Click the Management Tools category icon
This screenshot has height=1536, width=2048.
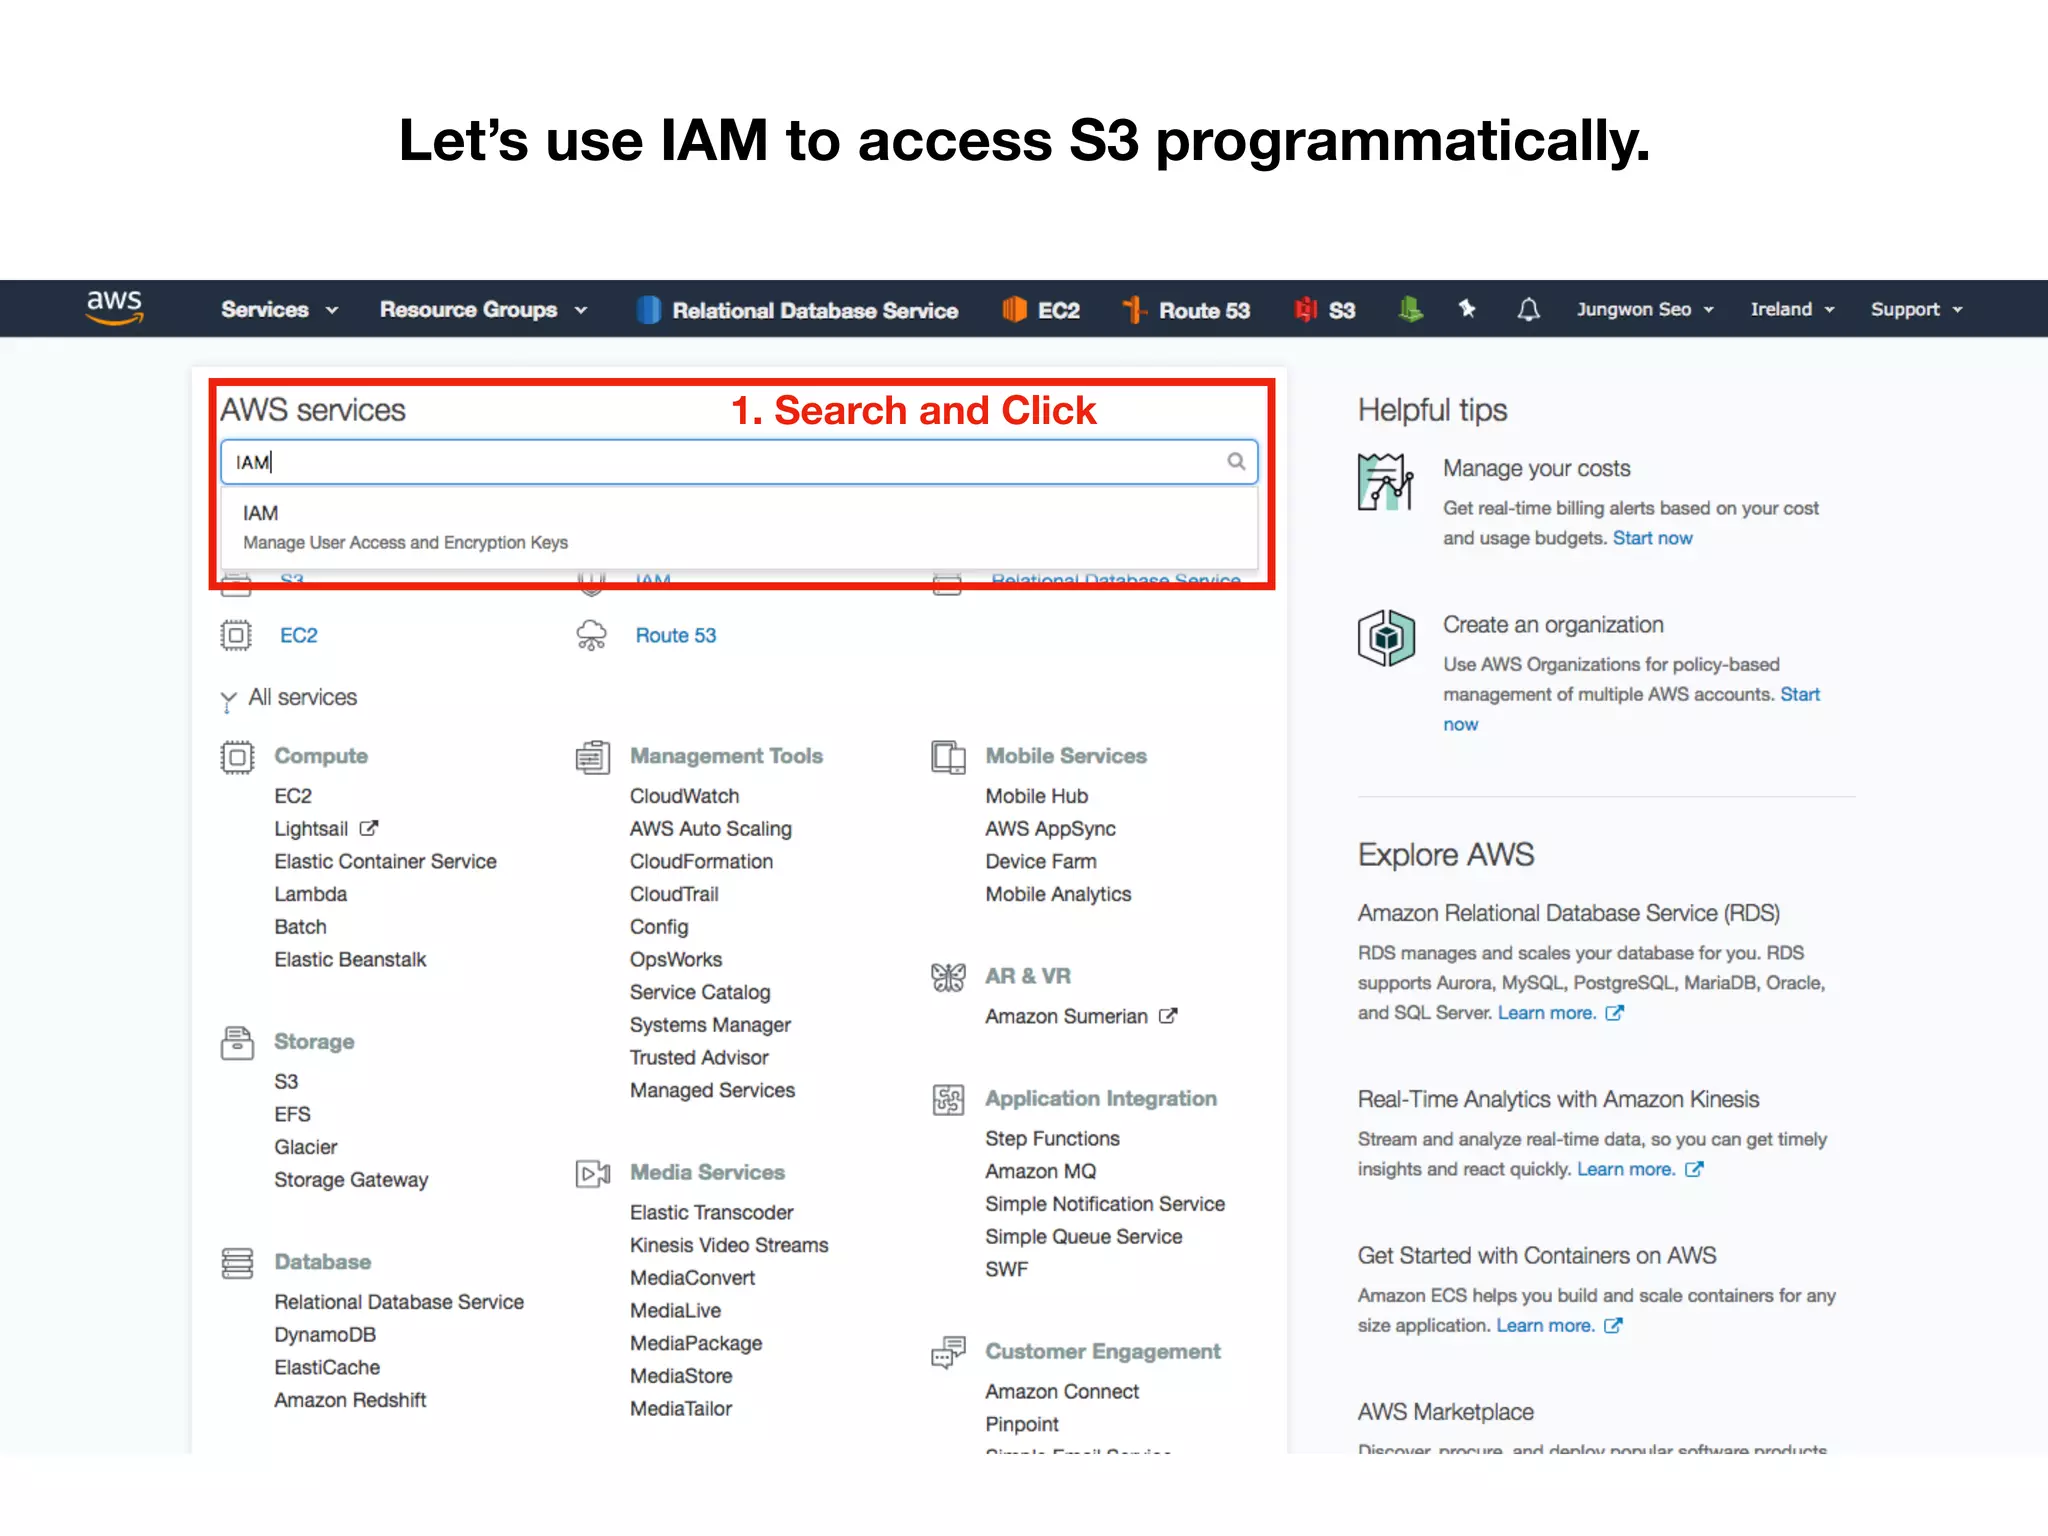click(x=593, y=757)
